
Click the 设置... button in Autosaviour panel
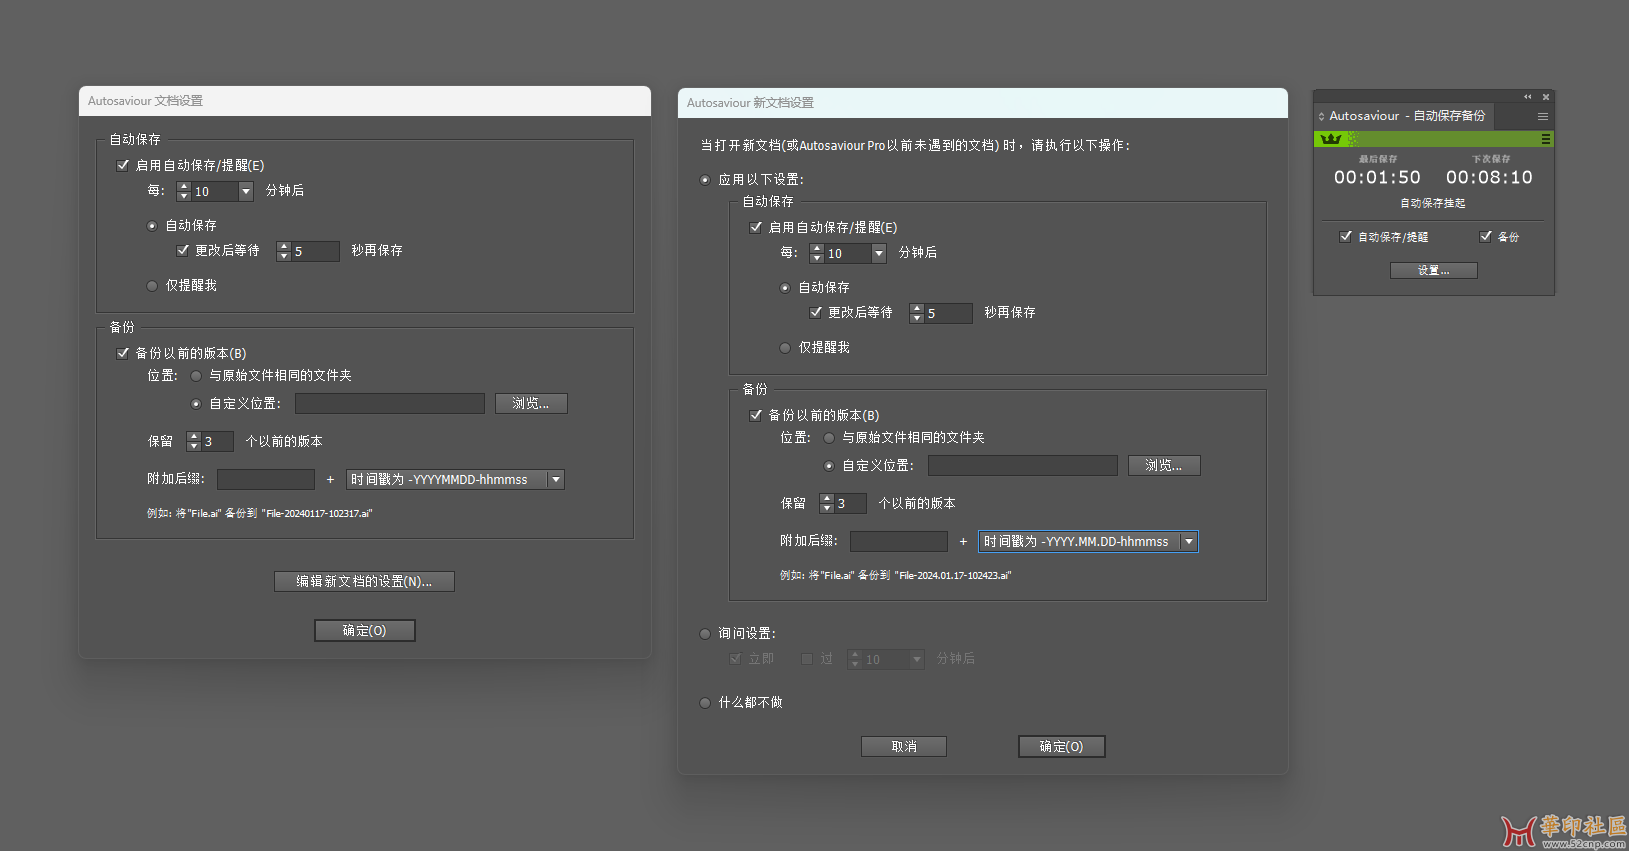coord(1434,271)
